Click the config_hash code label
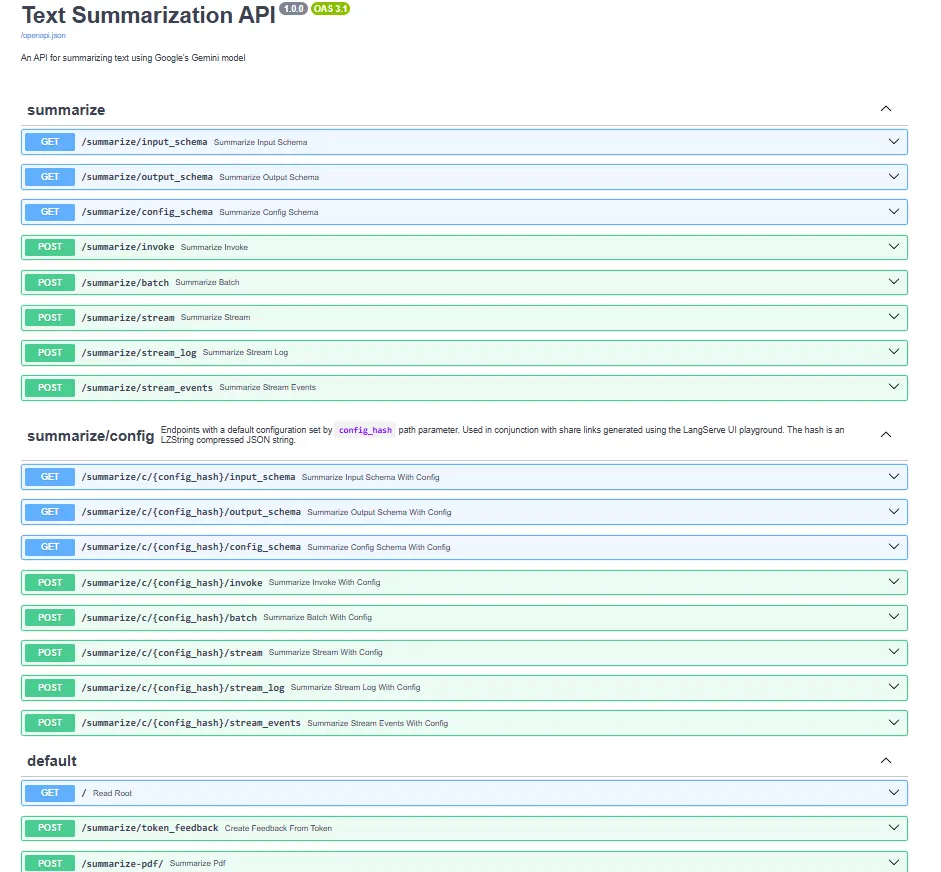This screenshot has width=941, height=872. tap(365, 430)
